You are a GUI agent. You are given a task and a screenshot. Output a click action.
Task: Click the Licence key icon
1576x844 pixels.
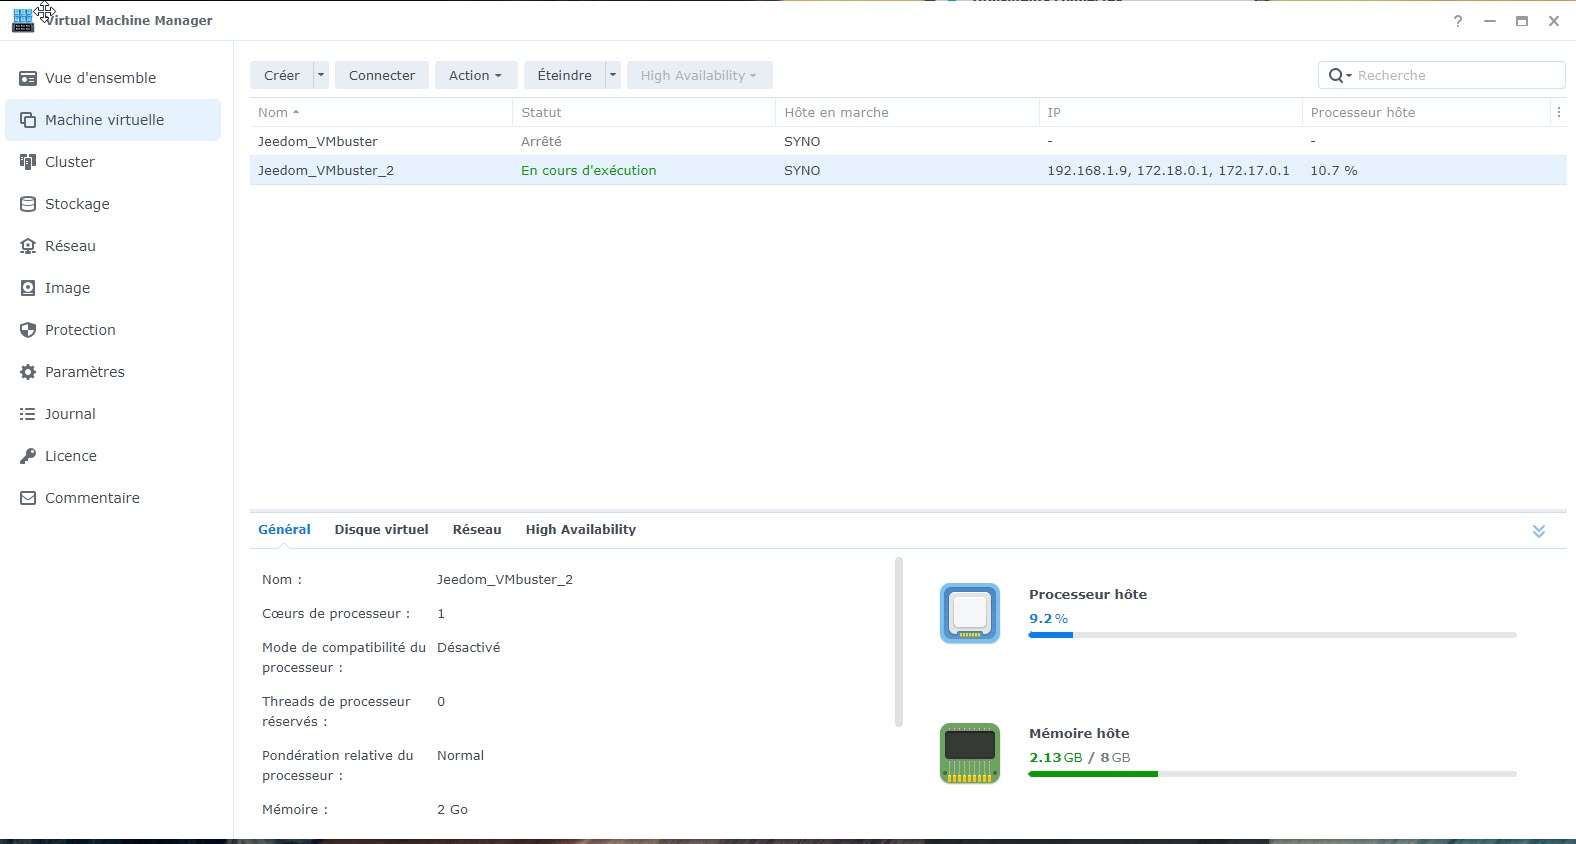click(28, 456)
